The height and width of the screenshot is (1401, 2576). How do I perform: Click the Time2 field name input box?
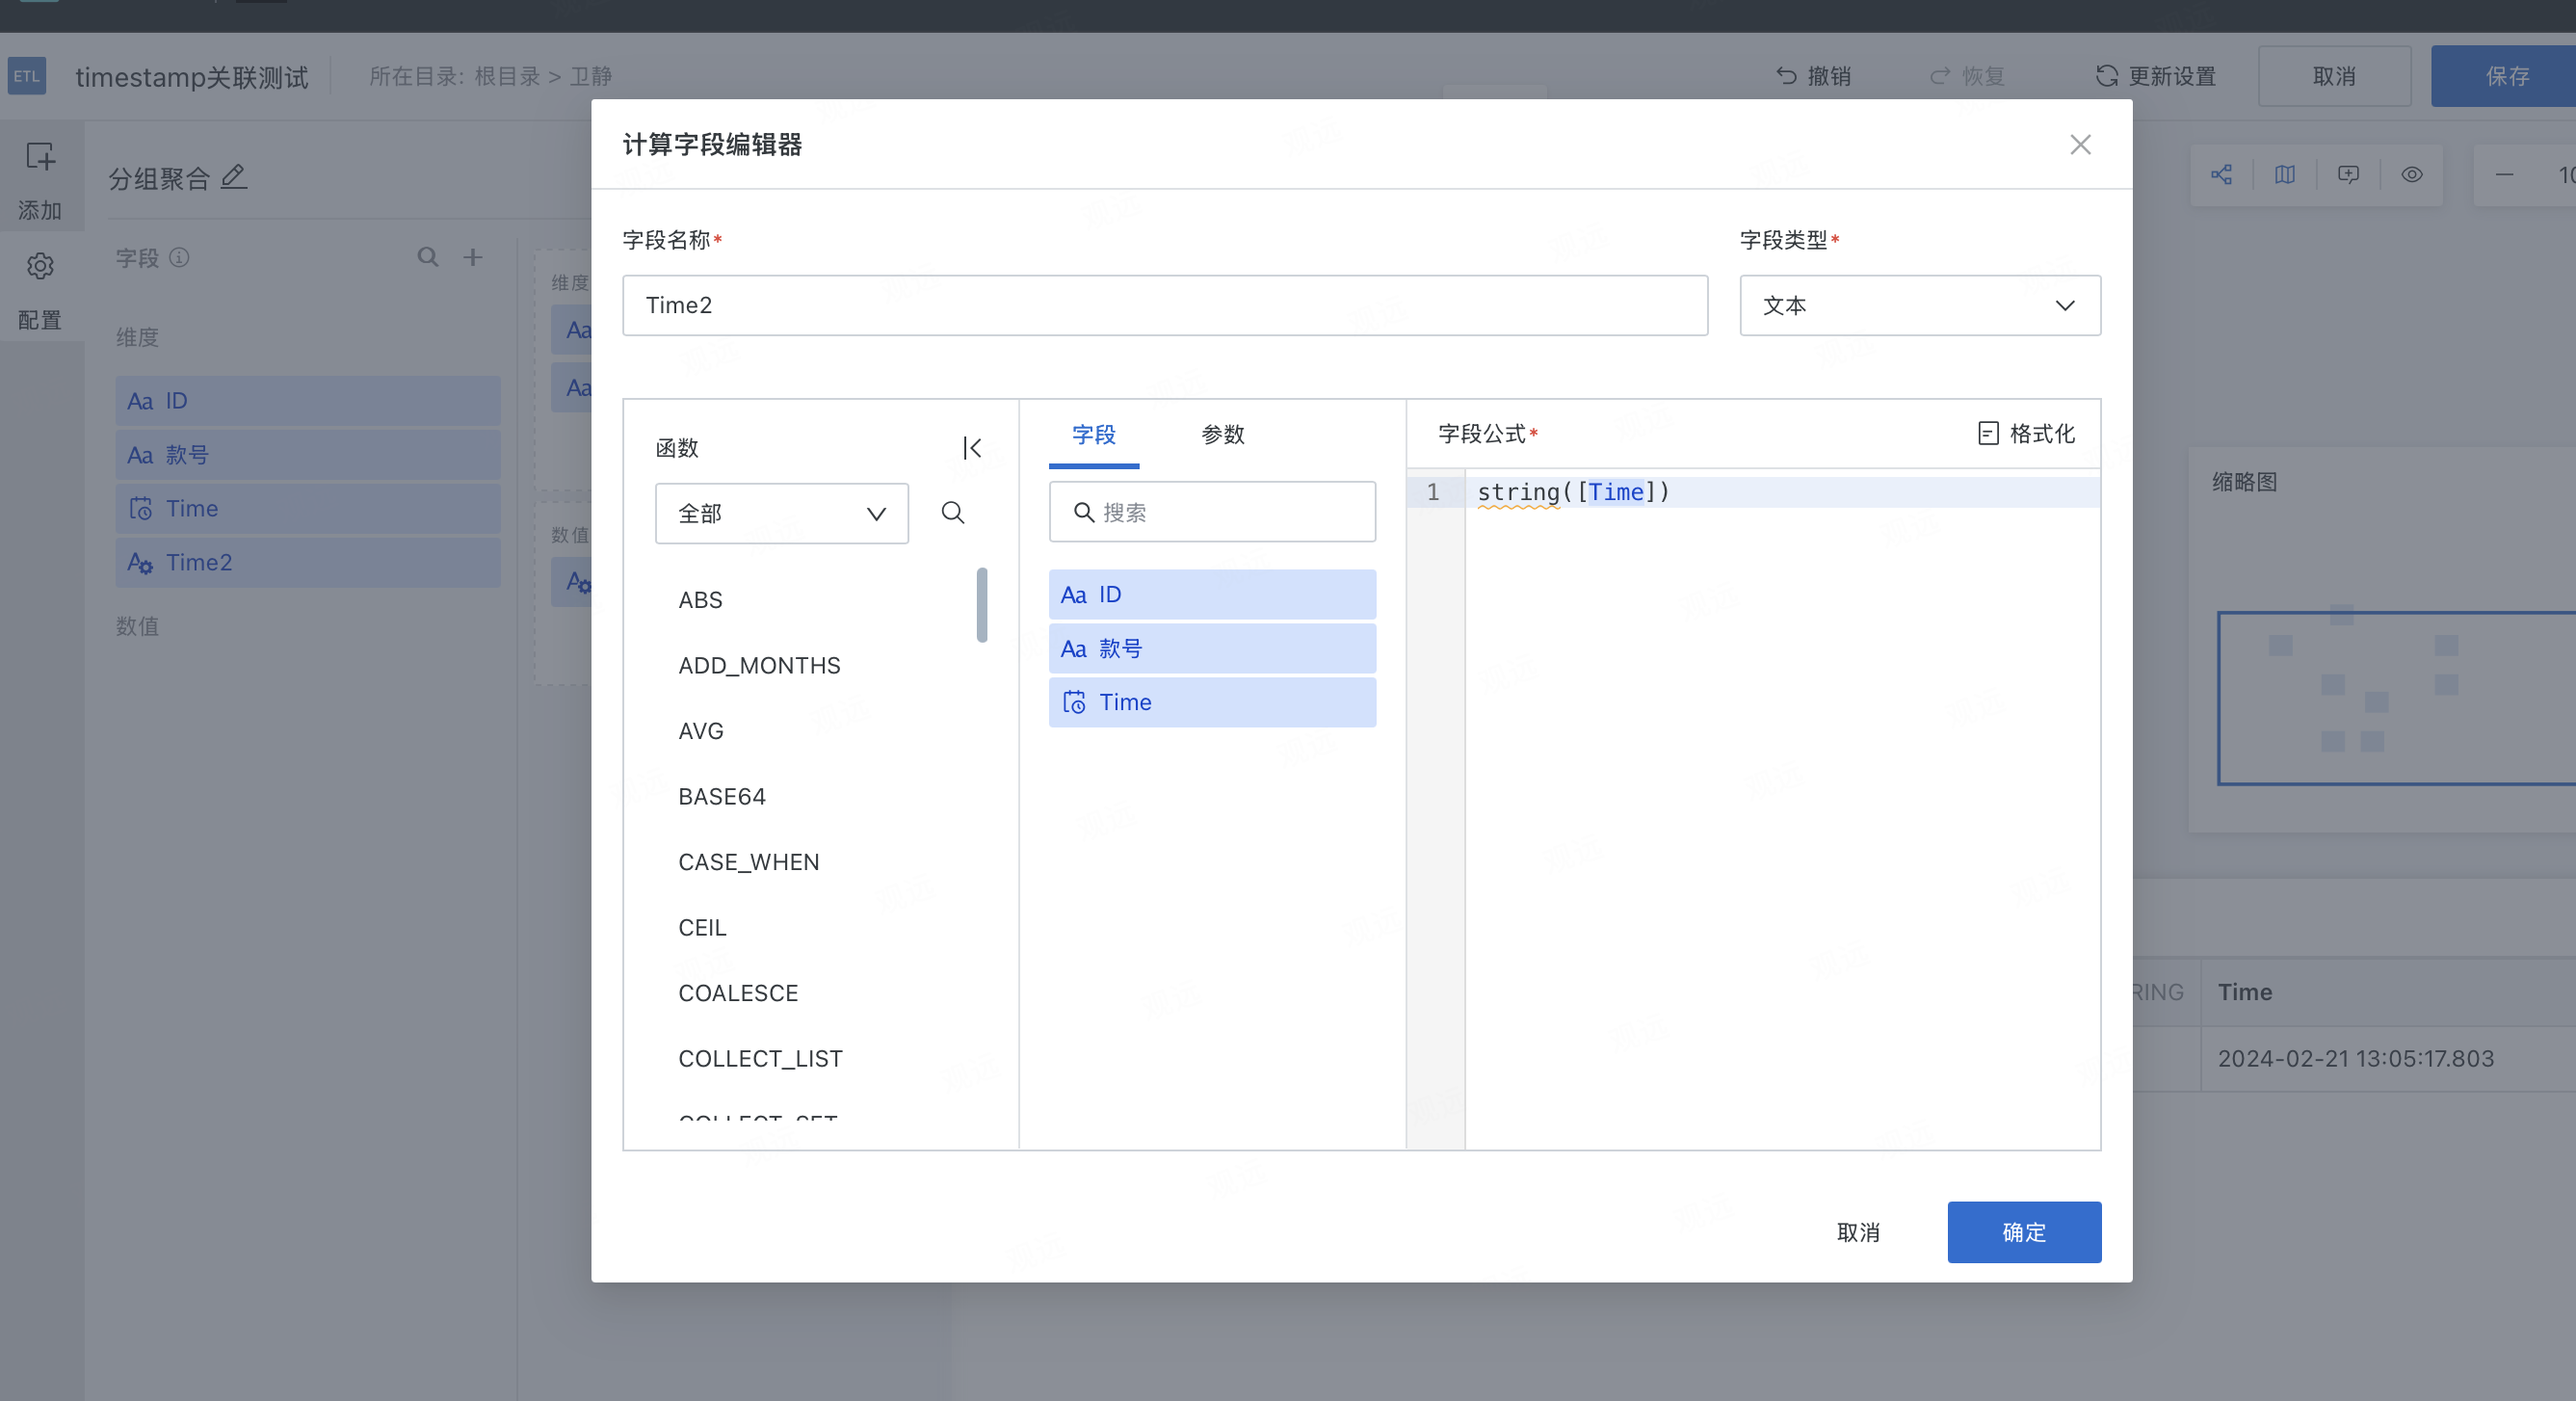1164,305
